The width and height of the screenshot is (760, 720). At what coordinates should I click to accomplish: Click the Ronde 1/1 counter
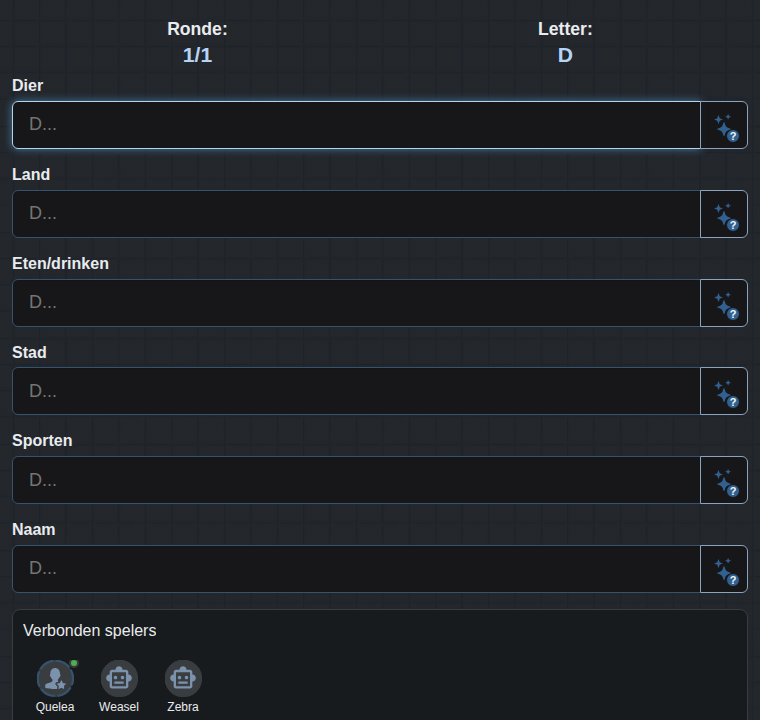click(x=197, y=55)
